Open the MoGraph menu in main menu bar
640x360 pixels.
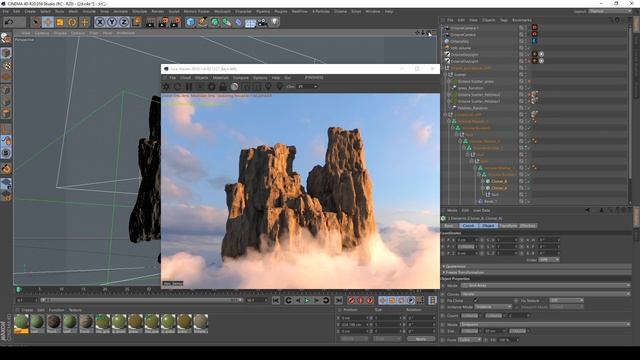tap(222, 11)
